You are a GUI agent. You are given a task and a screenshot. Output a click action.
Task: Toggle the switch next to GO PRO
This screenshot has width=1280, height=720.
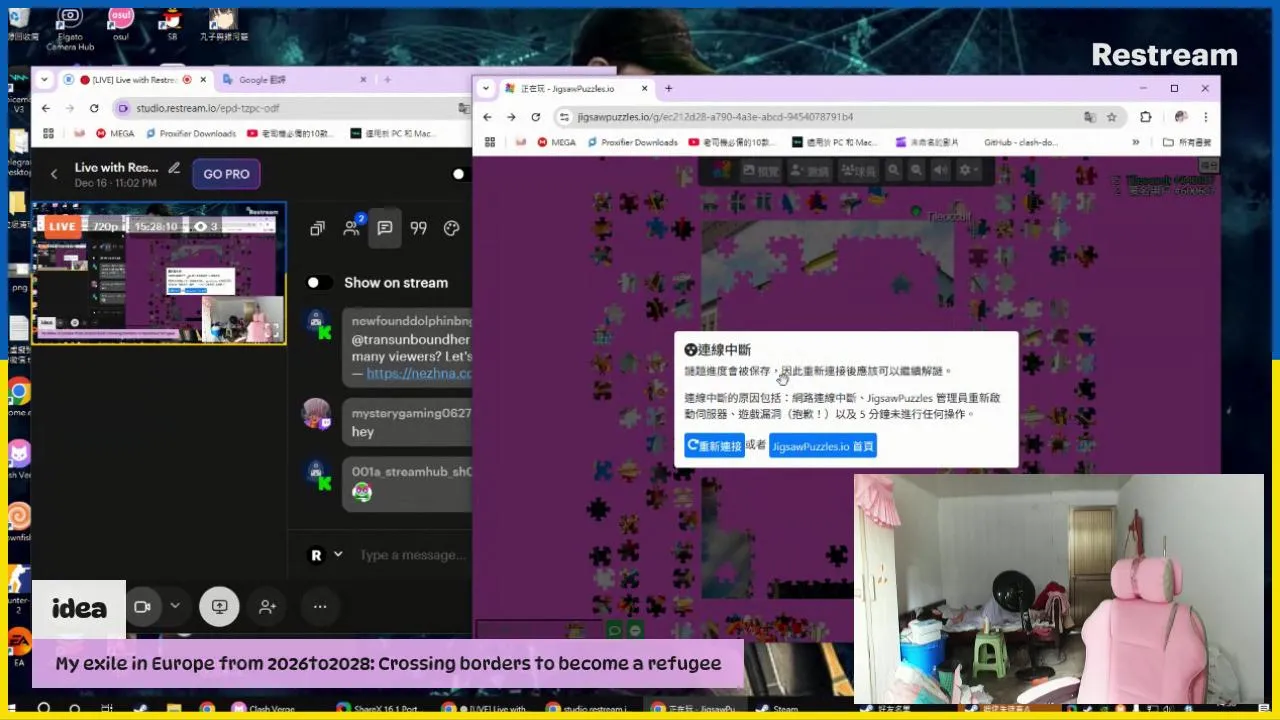459,174
